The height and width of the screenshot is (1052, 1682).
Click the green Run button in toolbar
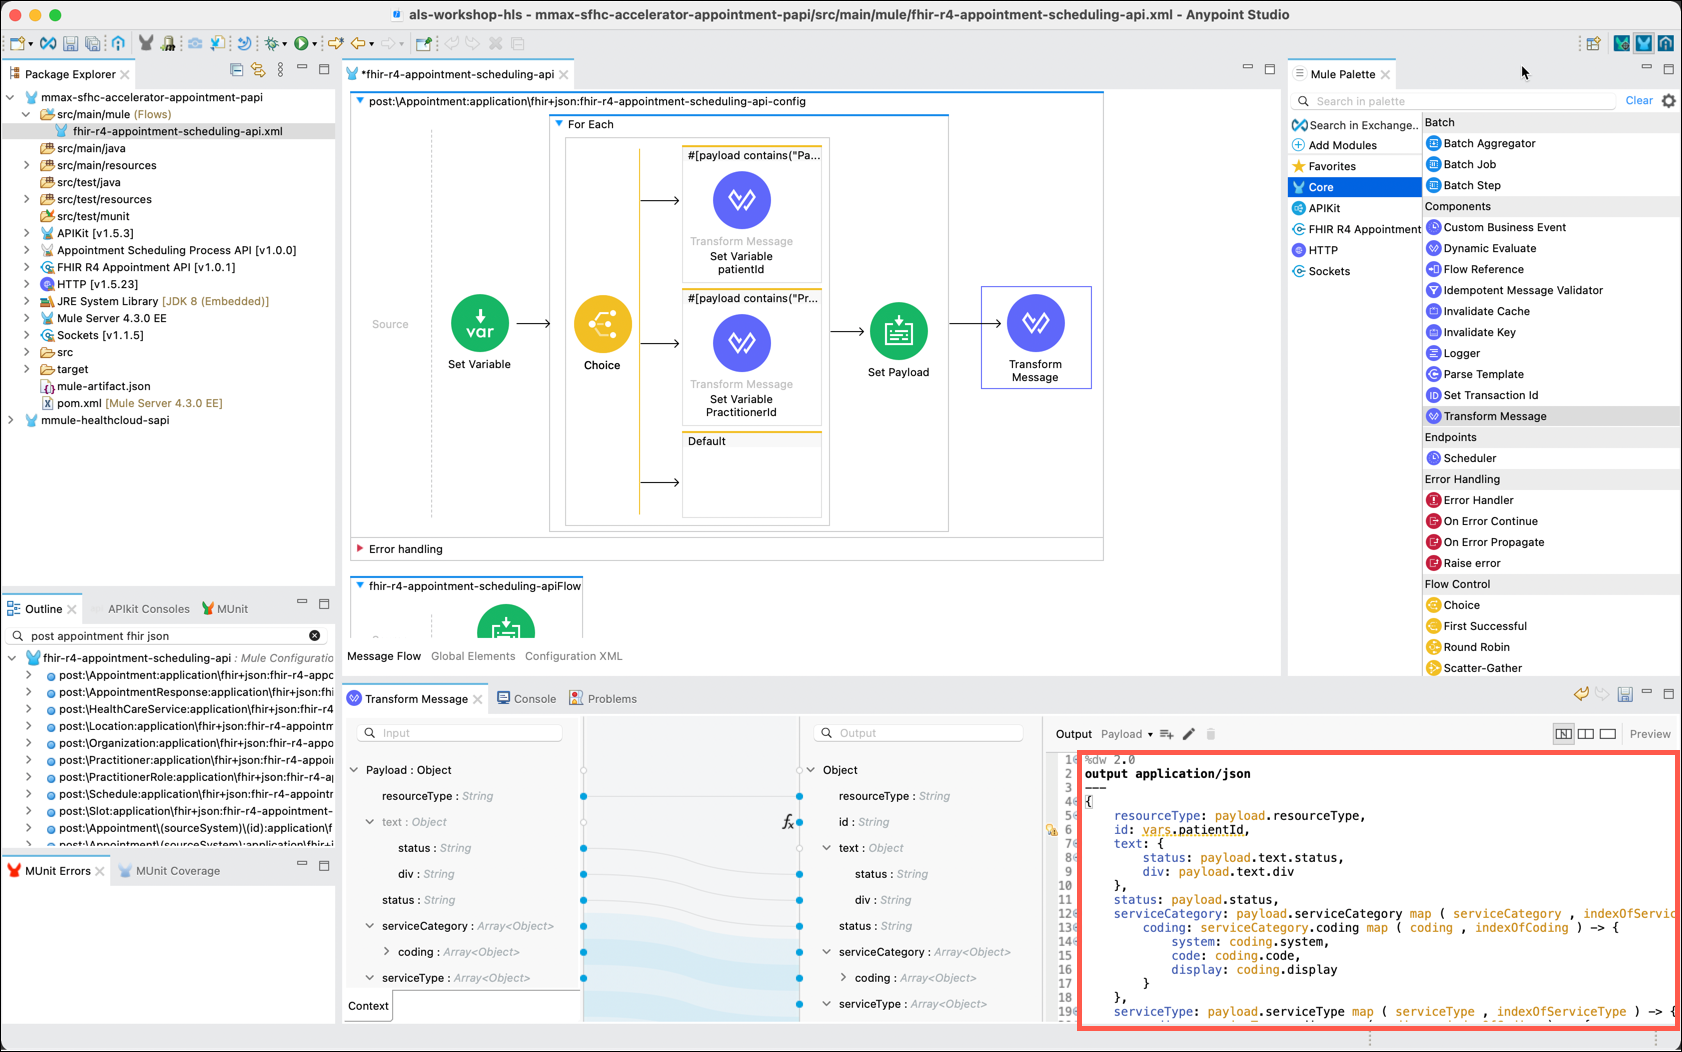click(301, 44)
